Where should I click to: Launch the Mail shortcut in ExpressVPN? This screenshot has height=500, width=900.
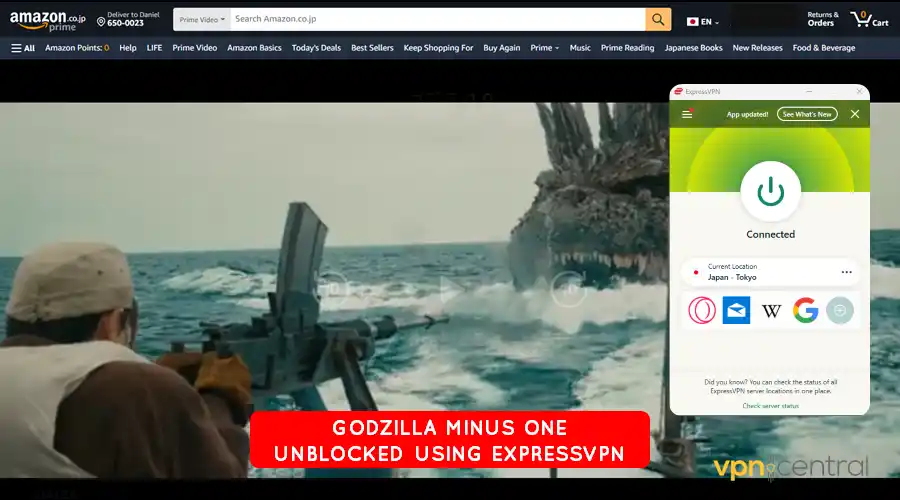[736, 311]
